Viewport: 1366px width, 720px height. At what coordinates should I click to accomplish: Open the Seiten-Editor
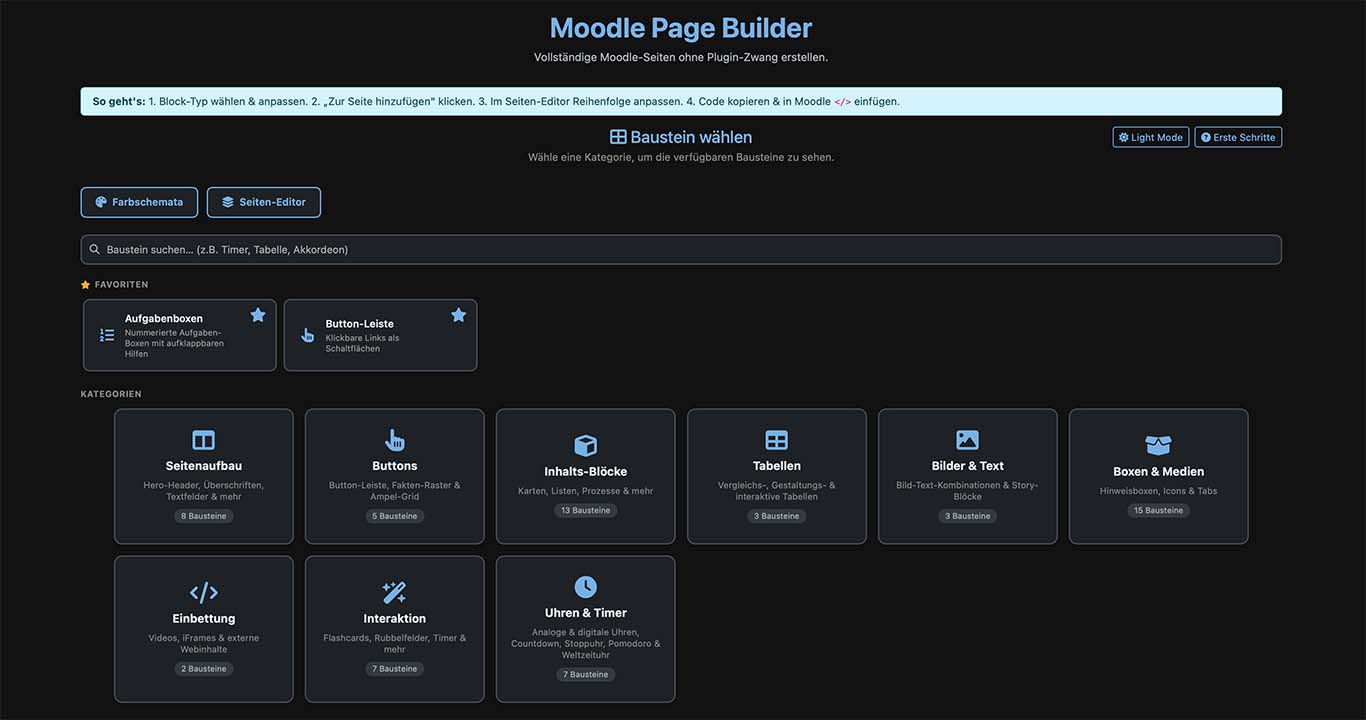264,202
